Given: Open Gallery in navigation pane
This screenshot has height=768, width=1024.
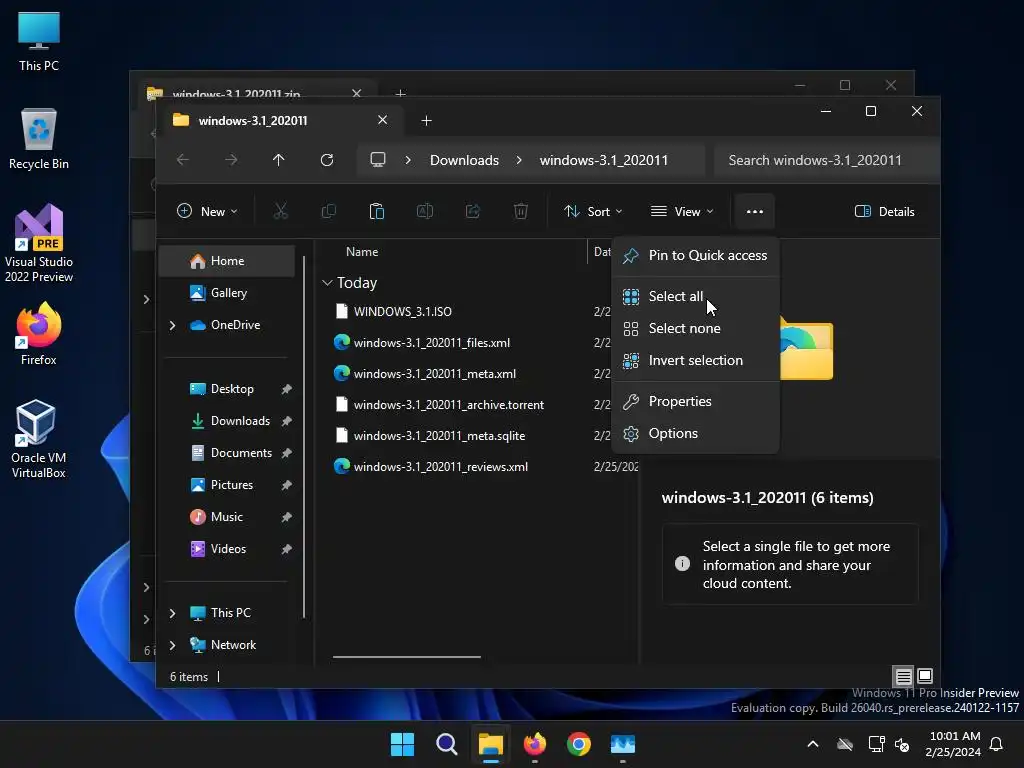Looking at the screenshot, I should point(227,293).
